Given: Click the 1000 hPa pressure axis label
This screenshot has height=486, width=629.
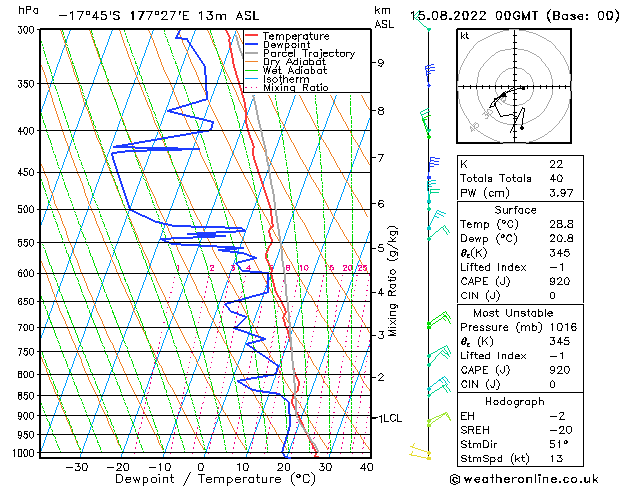Looking at the screenshot, I should tap(26, 453).
